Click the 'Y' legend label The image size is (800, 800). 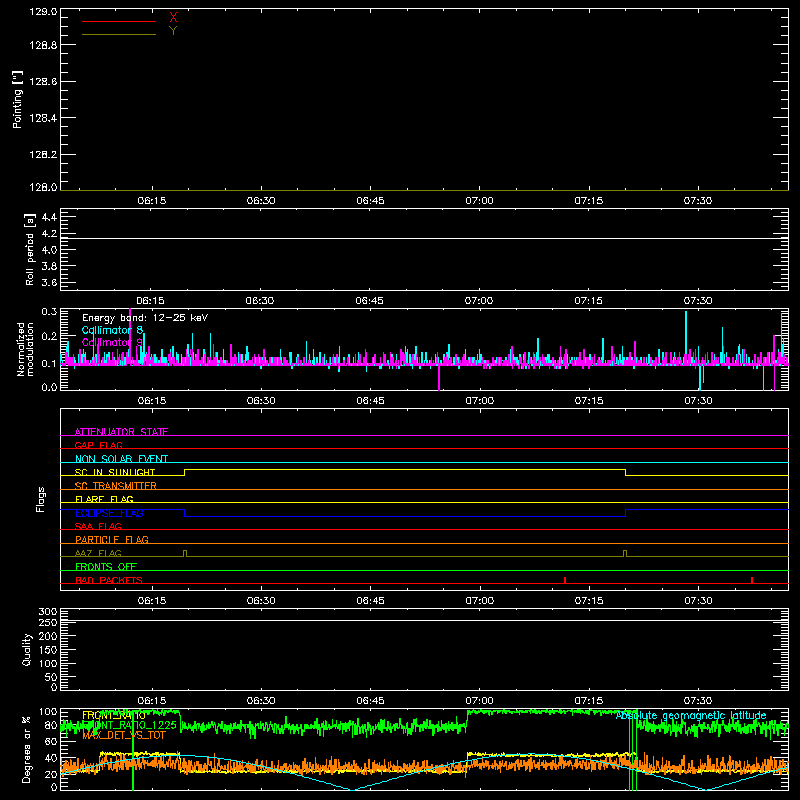(x=173, y=31)
